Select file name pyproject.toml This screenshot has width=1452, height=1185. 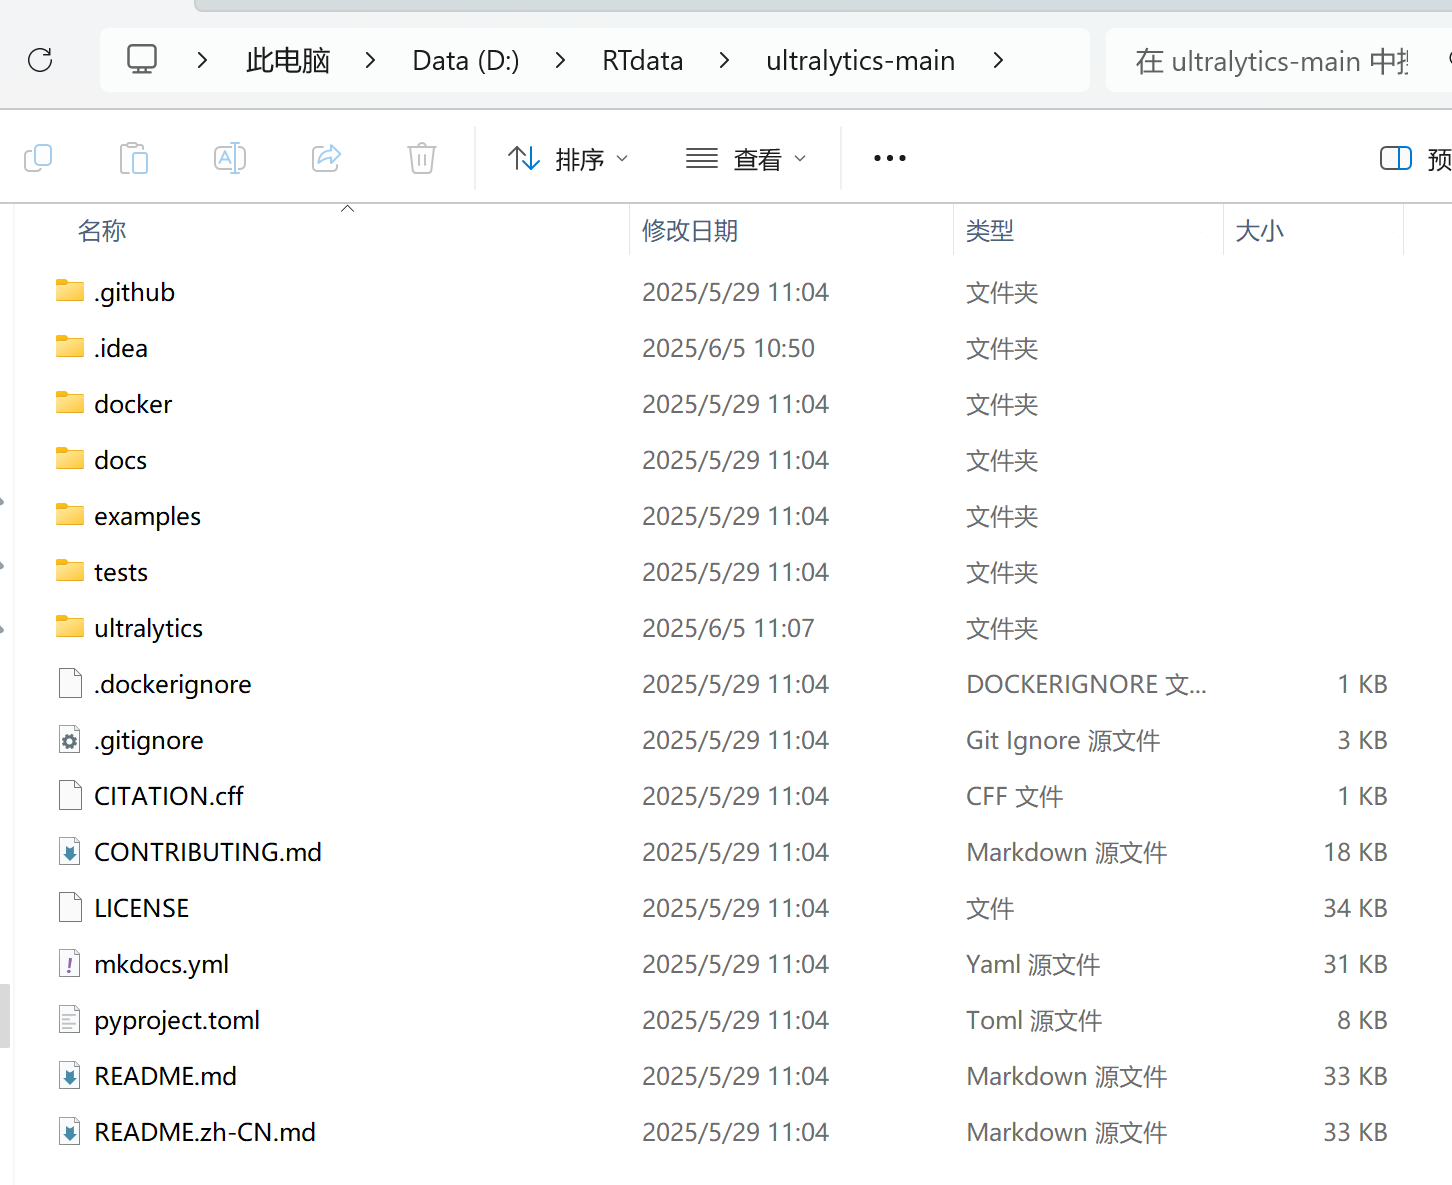click(x=177, y=1020)
